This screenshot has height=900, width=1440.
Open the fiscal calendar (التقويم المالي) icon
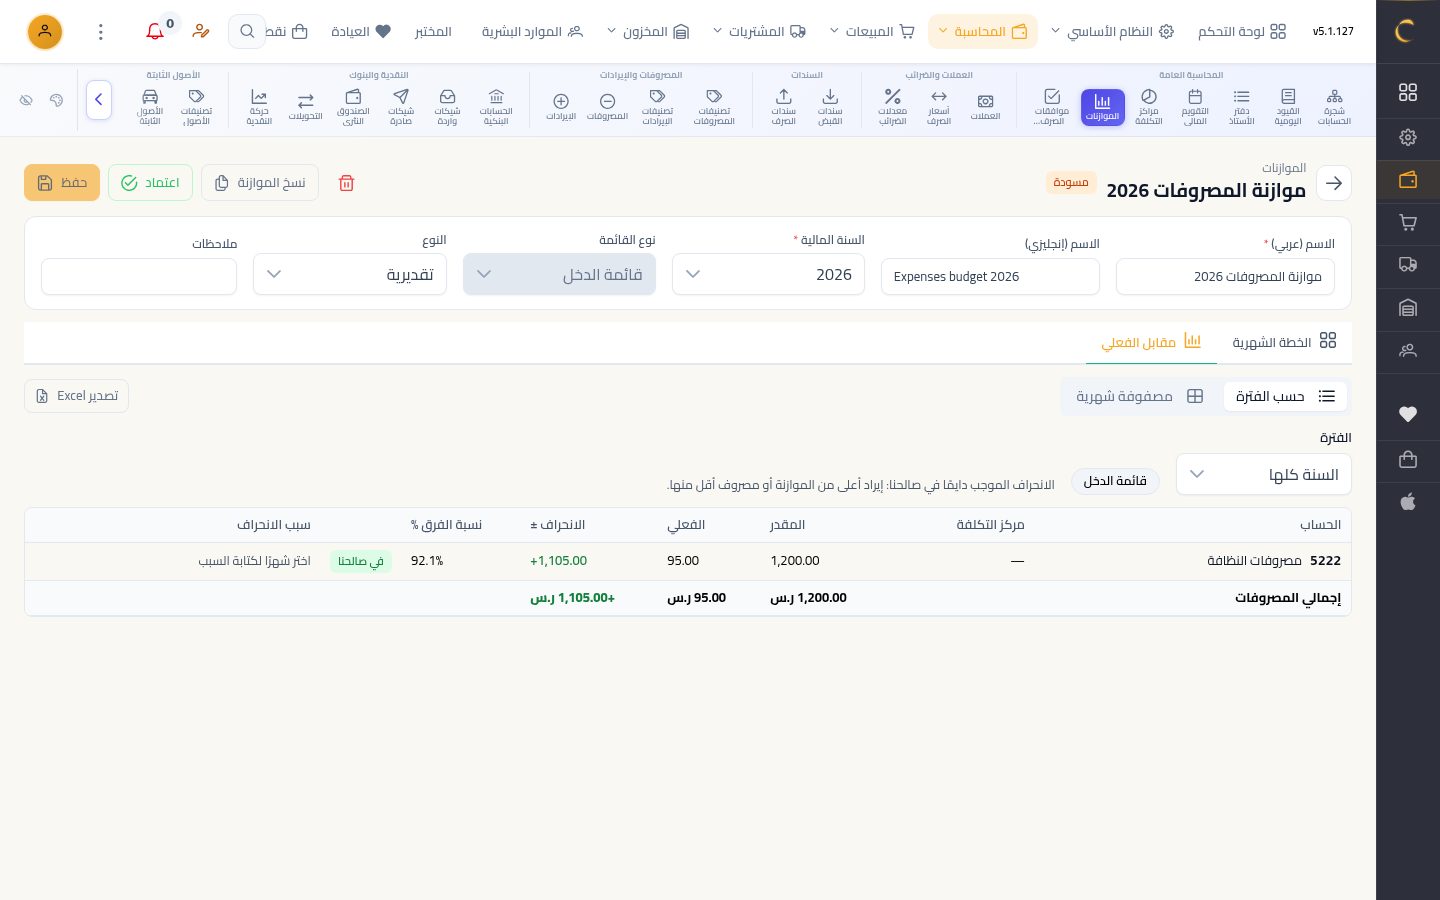tap(1195, 107)
